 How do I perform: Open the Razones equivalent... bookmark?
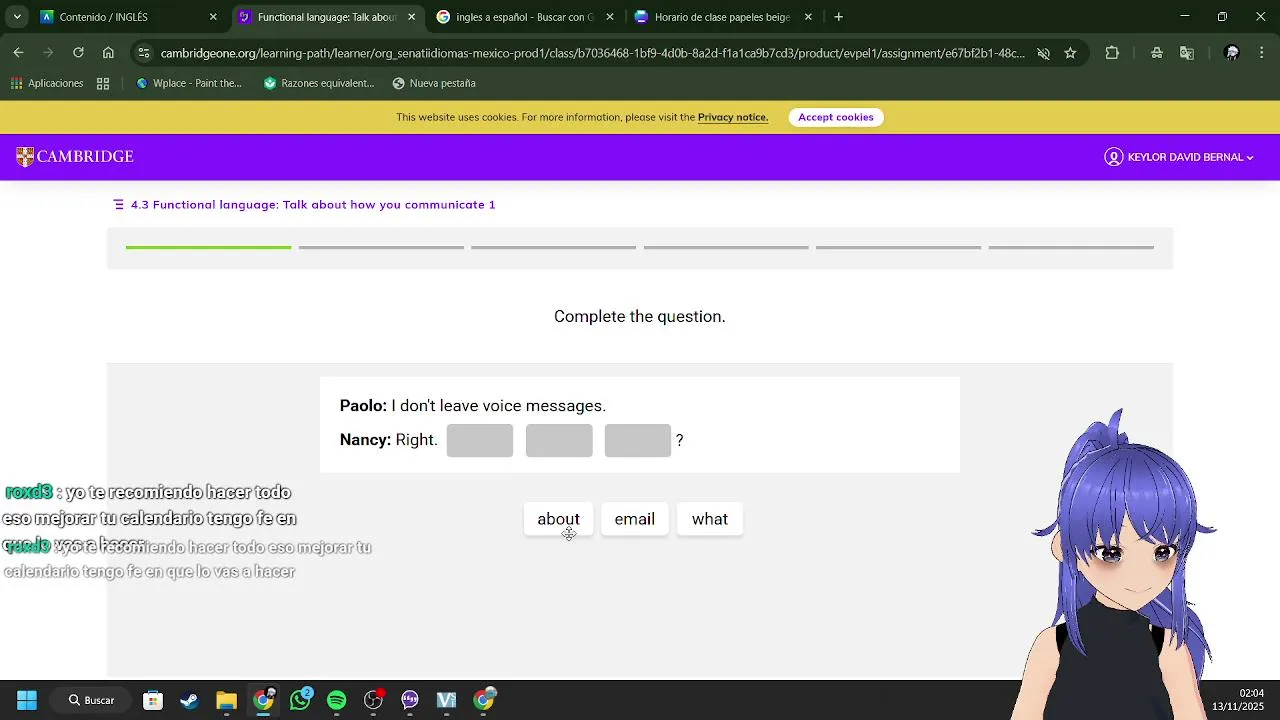(319, 83)
